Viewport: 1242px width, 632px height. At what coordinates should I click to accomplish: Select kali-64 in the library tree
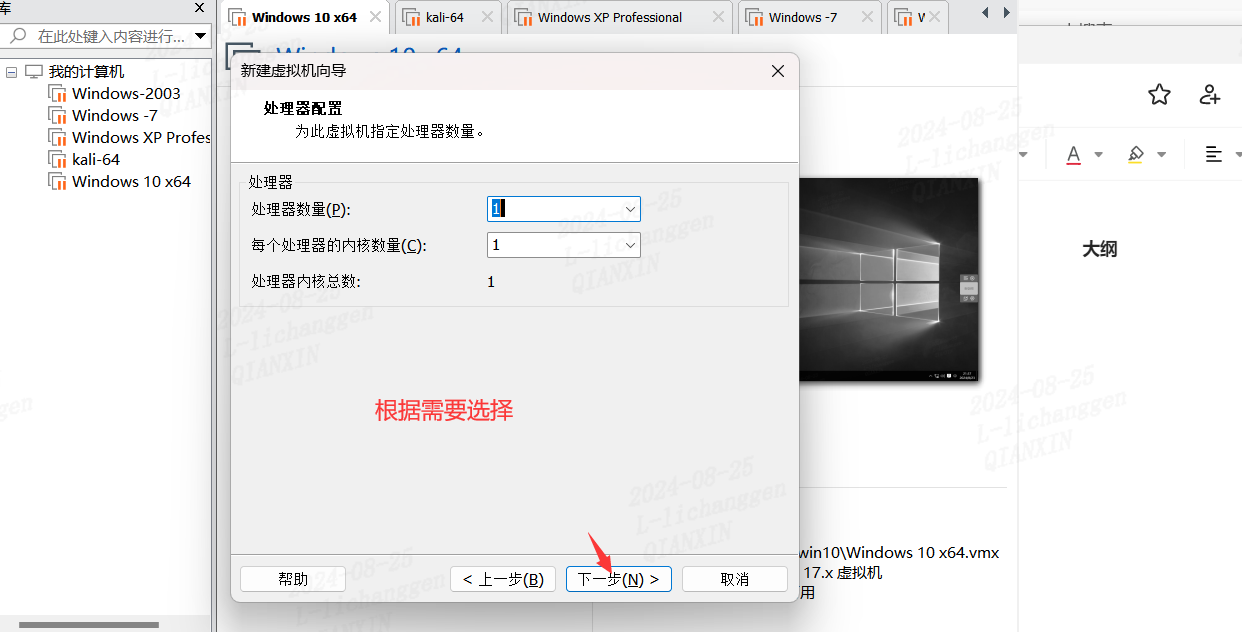coord(96,159)
